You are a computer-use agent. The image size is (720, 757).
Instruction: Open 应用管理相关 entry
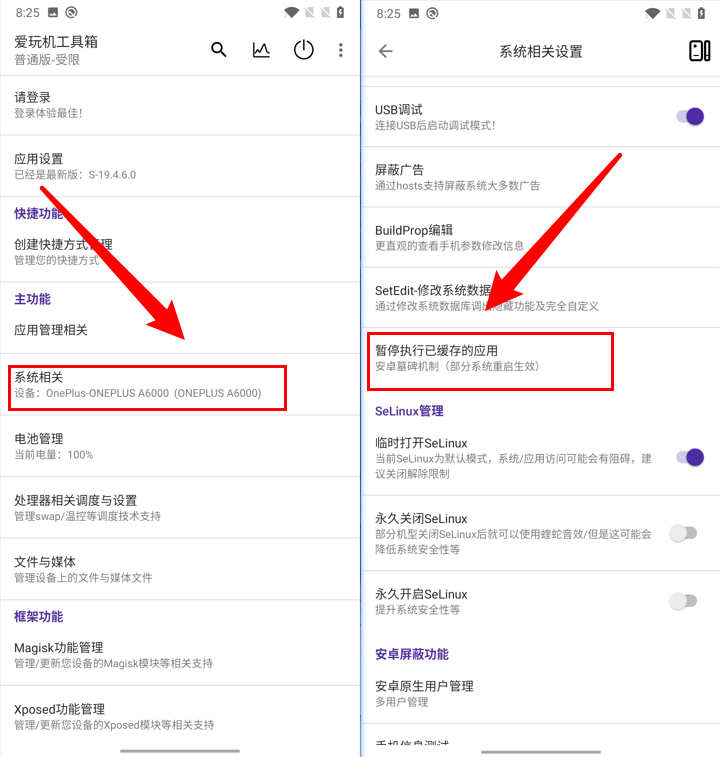[x=180, y=330]
